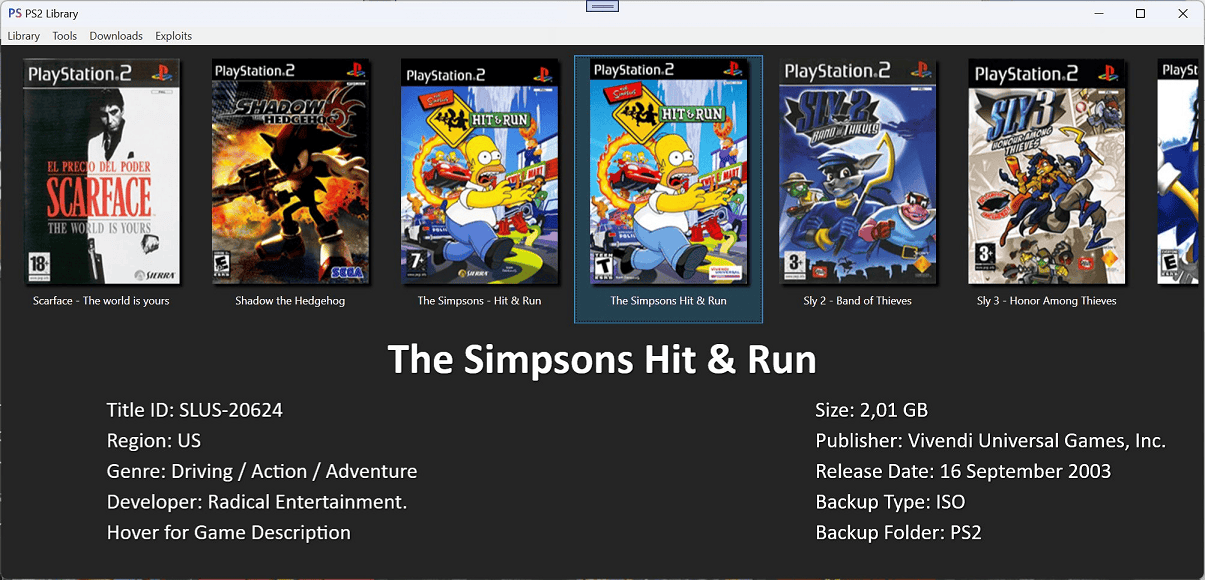Click the 'Scarface - The world is yours' label

[x=101, y=301]
